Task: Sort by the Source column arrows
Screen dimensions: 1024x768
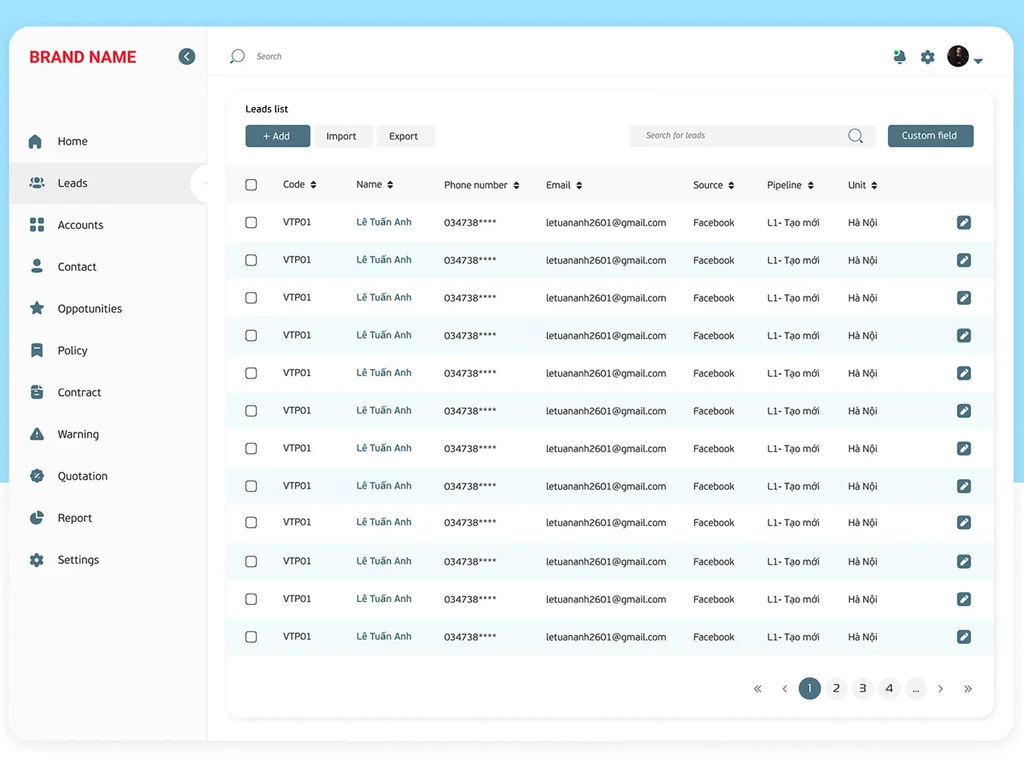Action: 731,185
